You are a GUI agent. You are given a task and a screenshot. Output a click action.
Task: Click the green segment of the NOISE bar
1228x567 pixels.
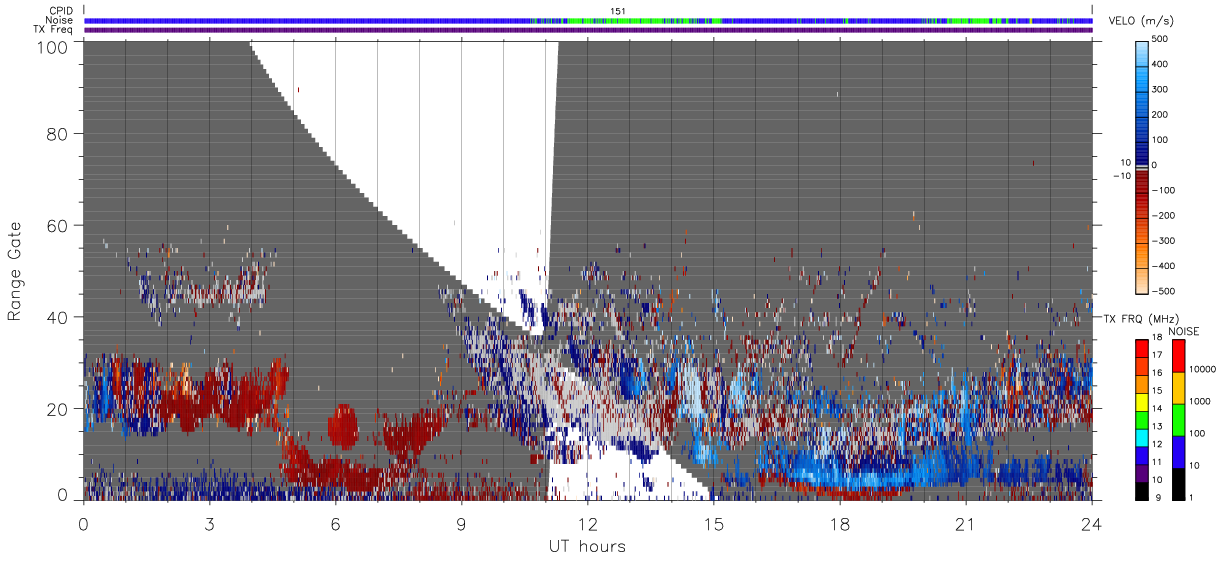pyautogui.click(x=1179, y=420)
